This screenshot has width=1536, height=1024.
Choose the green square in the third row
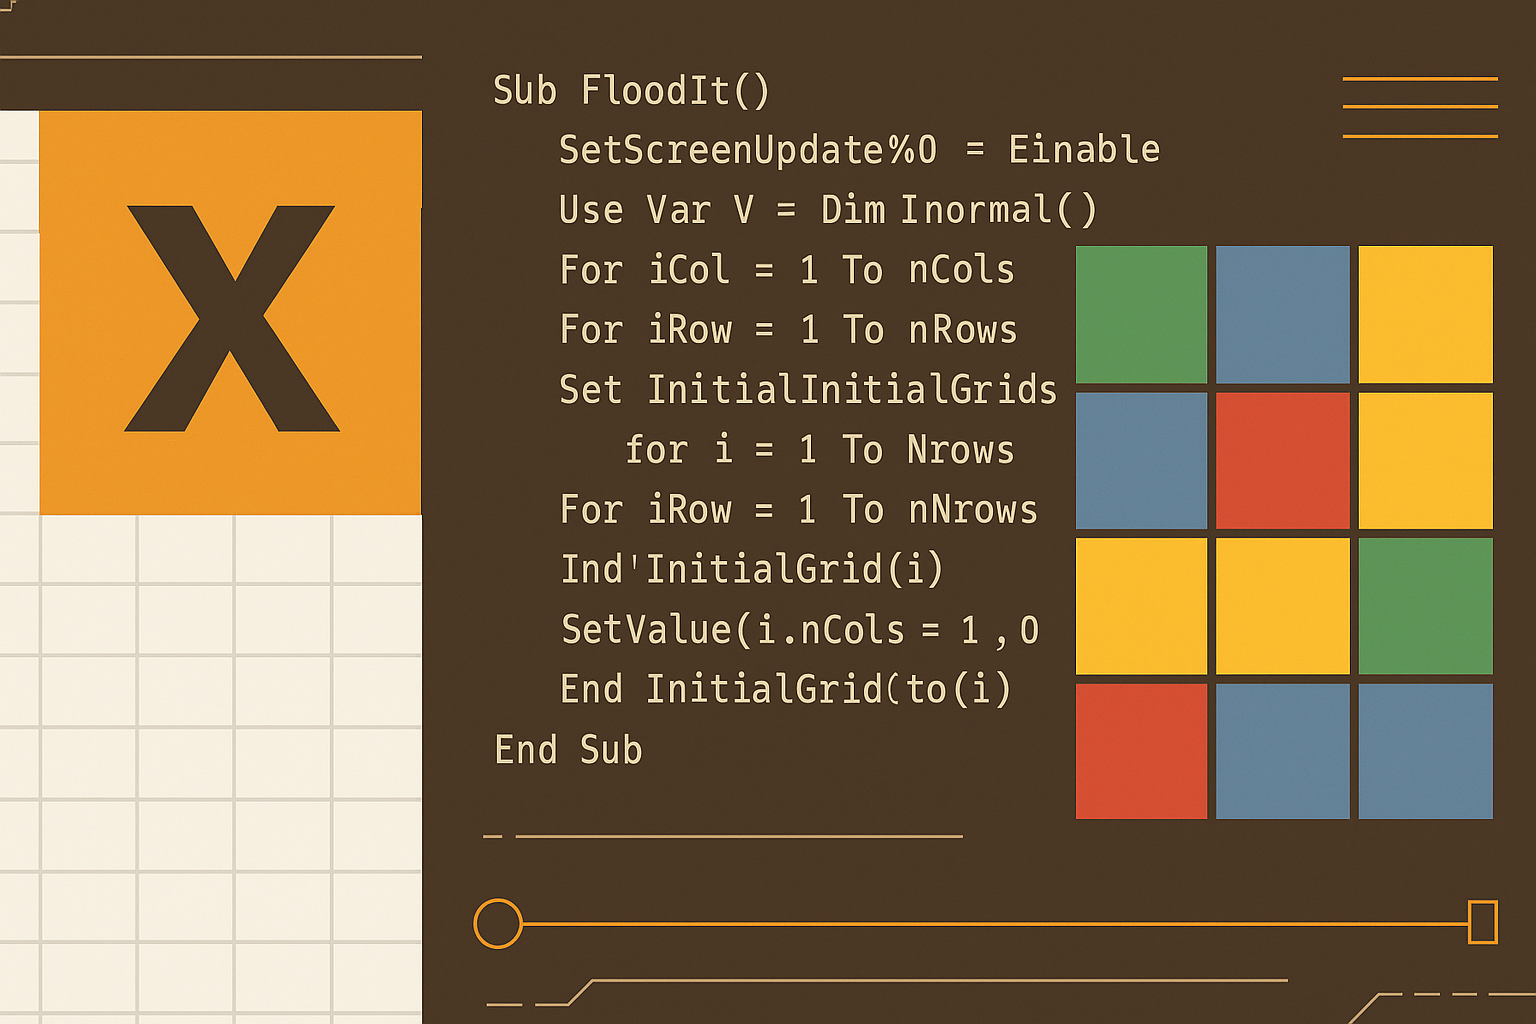[1425, 606]
